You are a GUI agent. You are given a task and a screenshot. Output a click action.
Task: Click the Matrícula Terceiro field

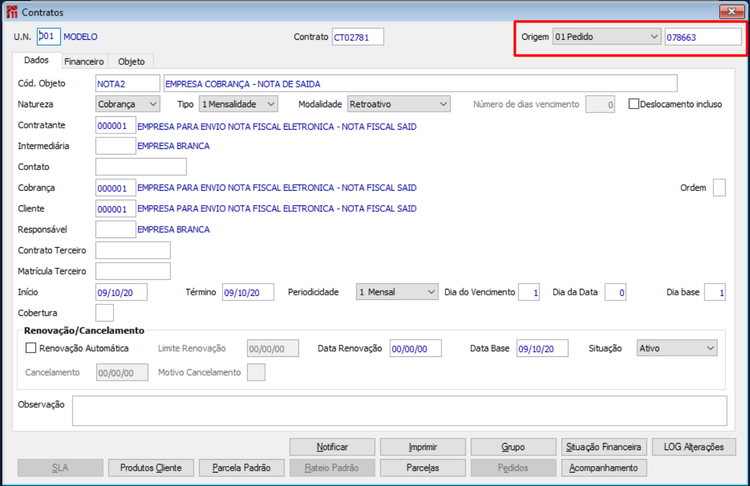click(133, 271)
